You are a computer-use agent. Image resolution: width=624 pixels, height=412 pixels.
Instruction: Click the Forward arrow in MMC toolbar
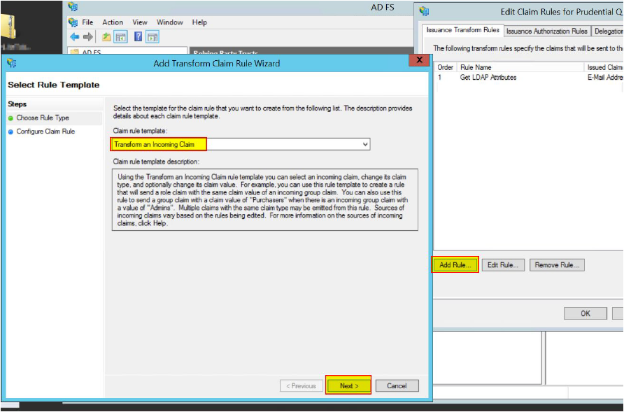click(87, 35)
